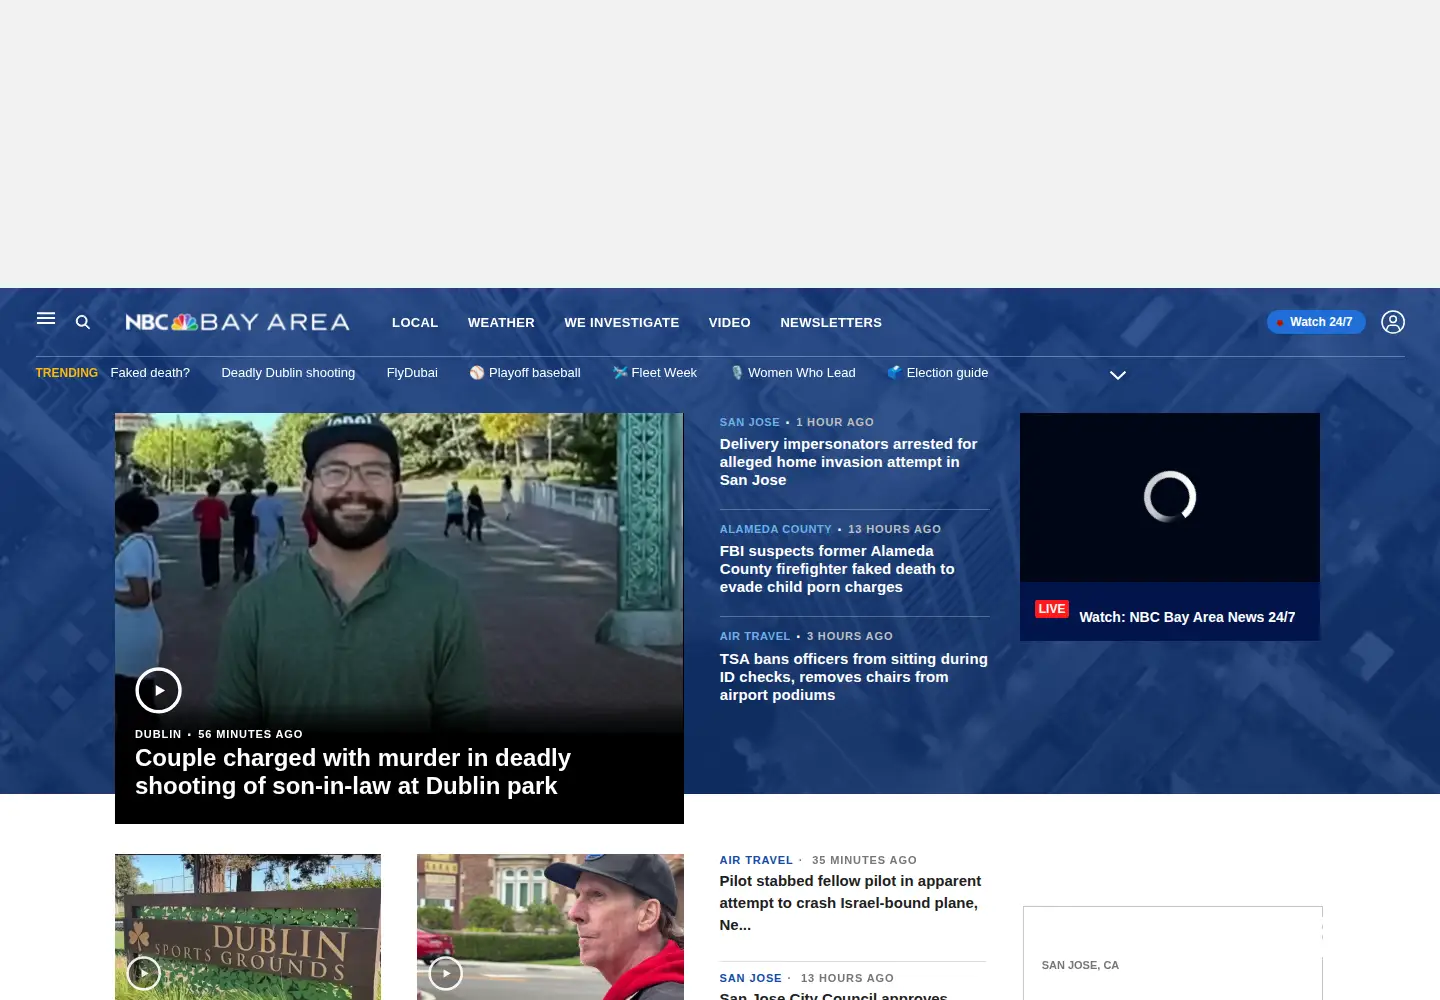Open the user account profile icon

pyautogui.click(x=1393, y=322)
